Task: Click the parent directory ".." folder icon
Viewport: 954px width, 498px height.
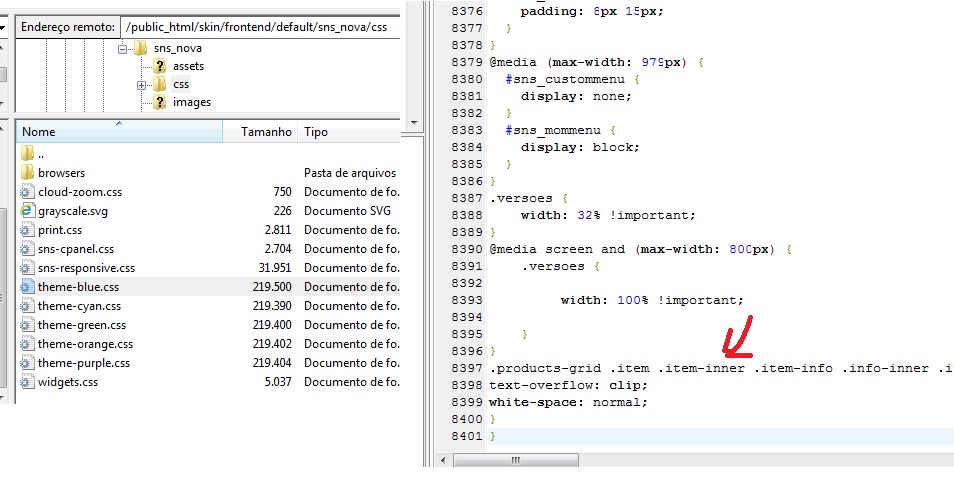Action: click(28, 154)
